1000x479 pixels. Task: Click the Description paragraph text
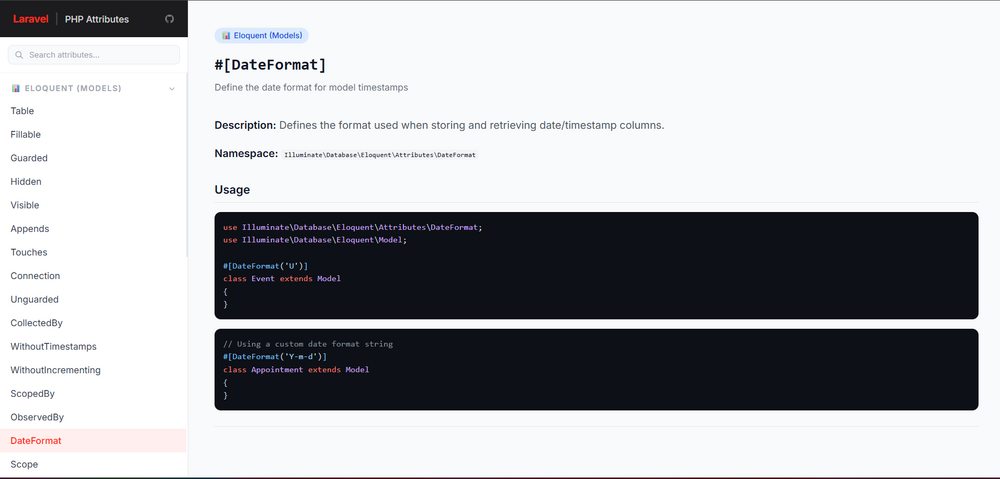click(x=439, y=125)
